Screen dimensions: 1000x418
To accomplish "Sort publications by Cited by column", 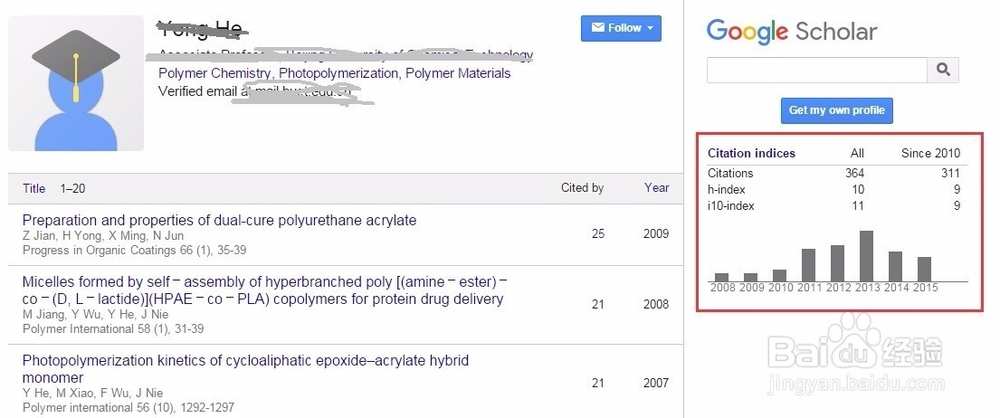I will pyautogui.click(x=582, y=188).
